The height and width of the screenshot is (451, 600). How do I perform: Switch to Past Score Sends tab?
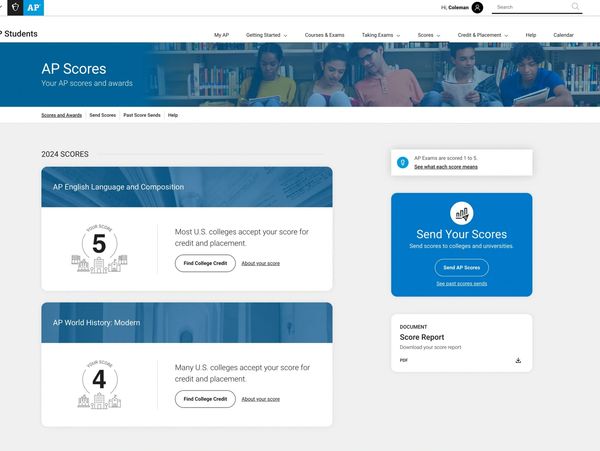click(x=142, y=115)
